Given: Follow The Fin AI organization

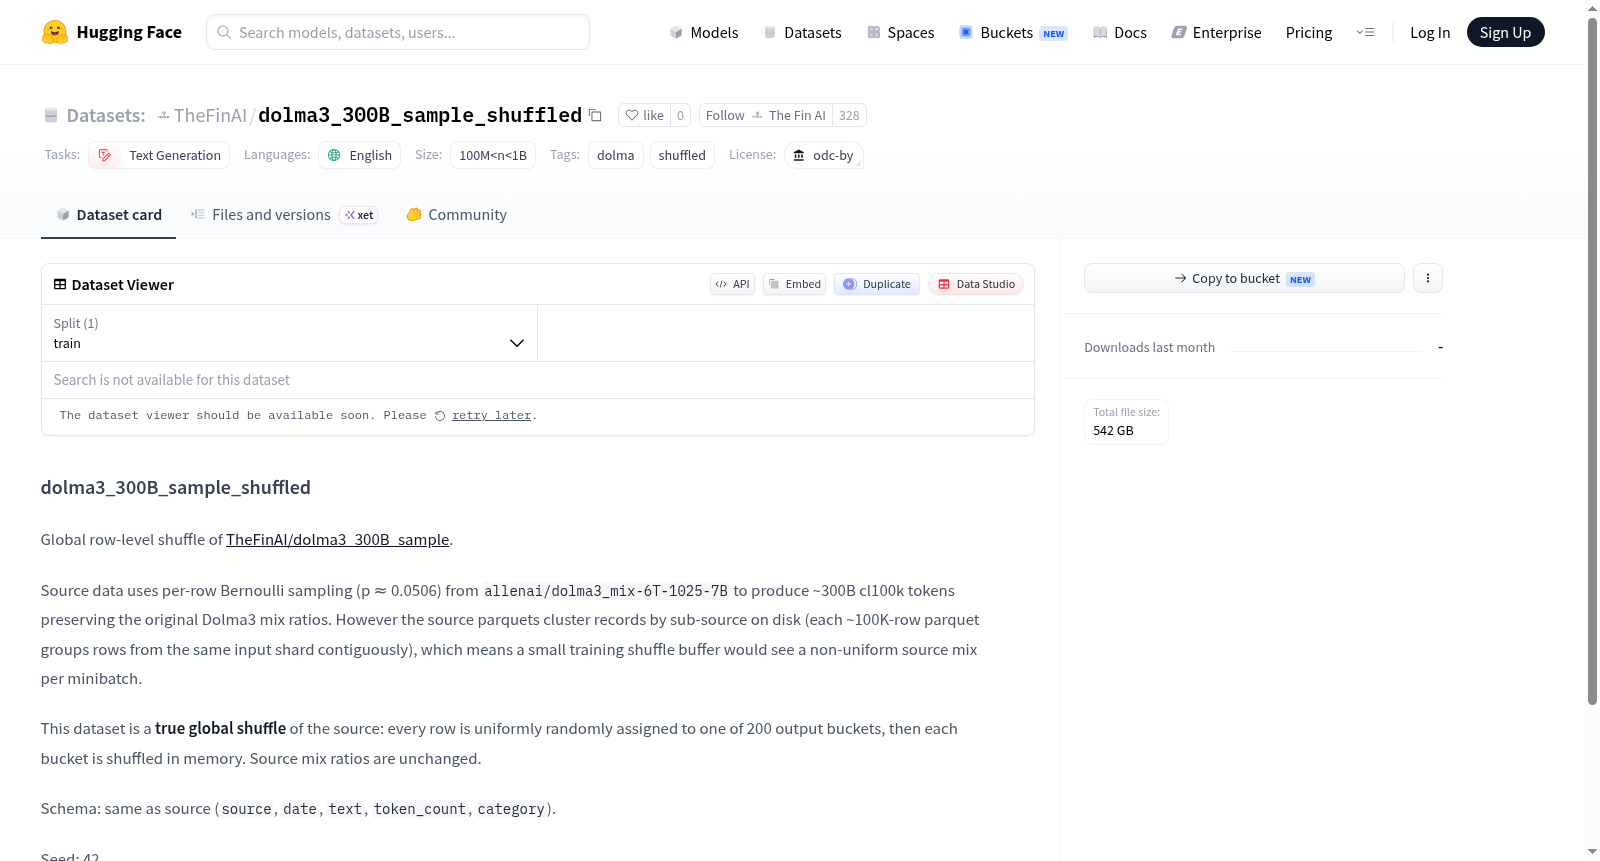Looking at the screenshot, I should click(x=766, y=115).
